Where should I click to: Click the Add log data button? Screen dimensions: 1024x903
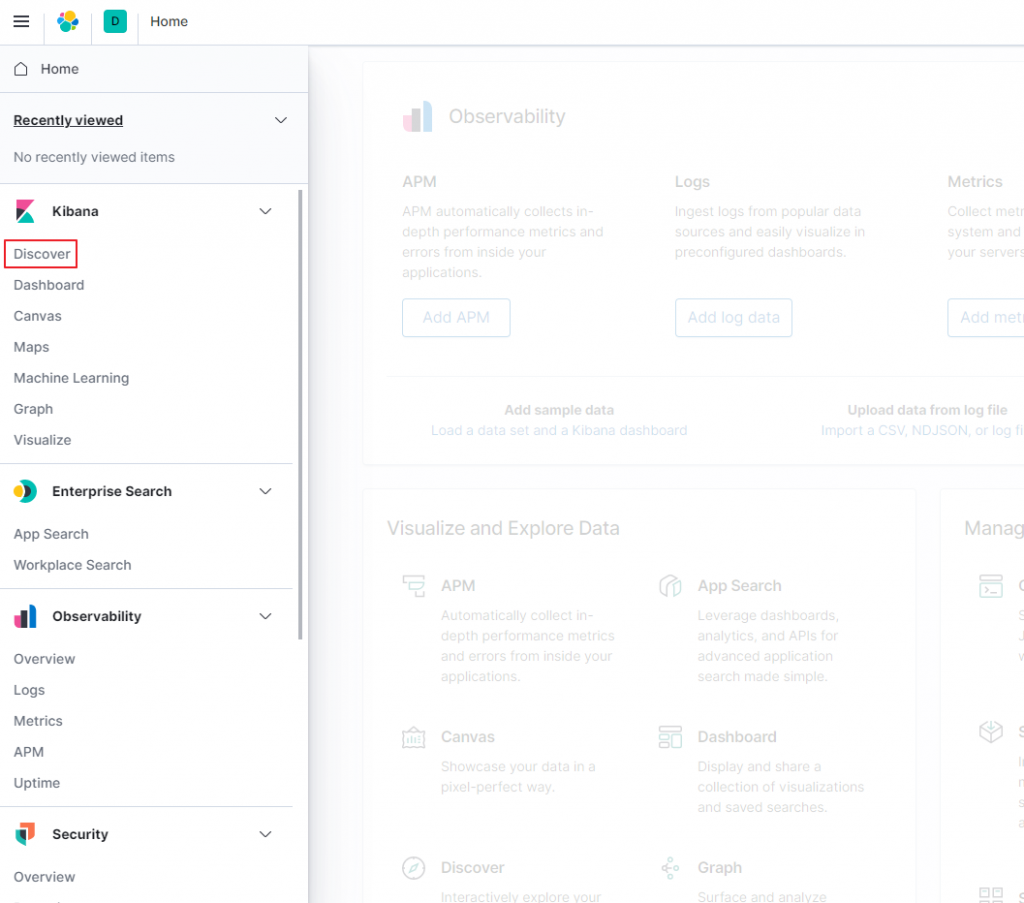click(733, 317)
